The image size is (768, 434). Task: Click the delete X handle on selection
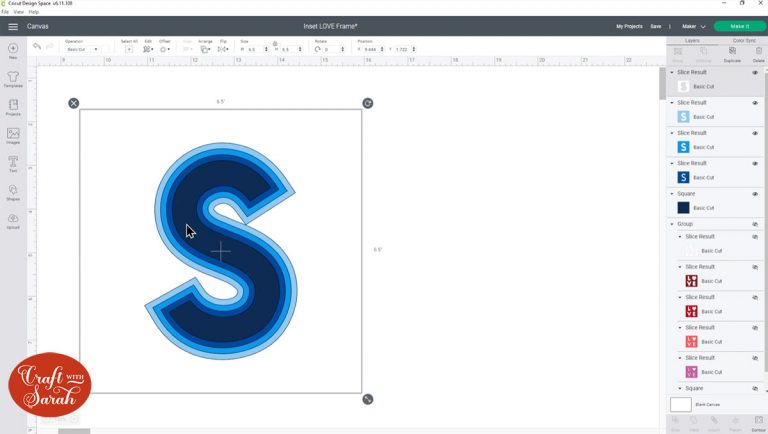pos(73,103)
